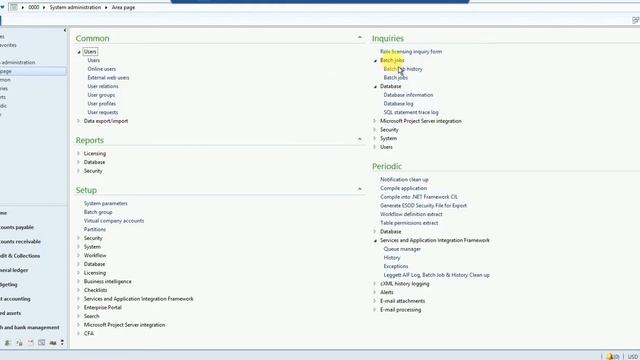640x360 pixels.
Task: Click the grid icon in the address bar
Action: click(13, 7)
